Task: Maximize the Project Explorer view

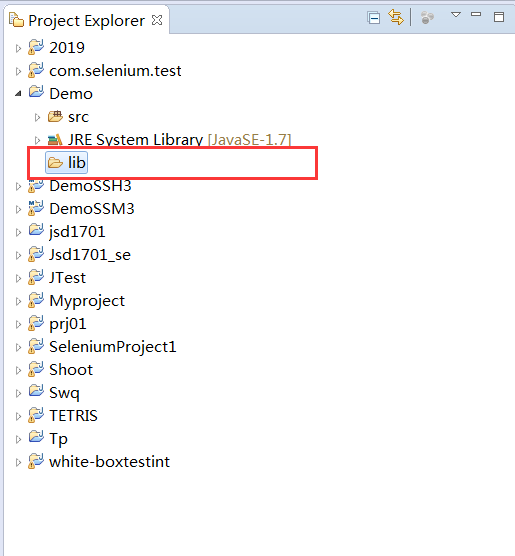Action: click(499, 17)
